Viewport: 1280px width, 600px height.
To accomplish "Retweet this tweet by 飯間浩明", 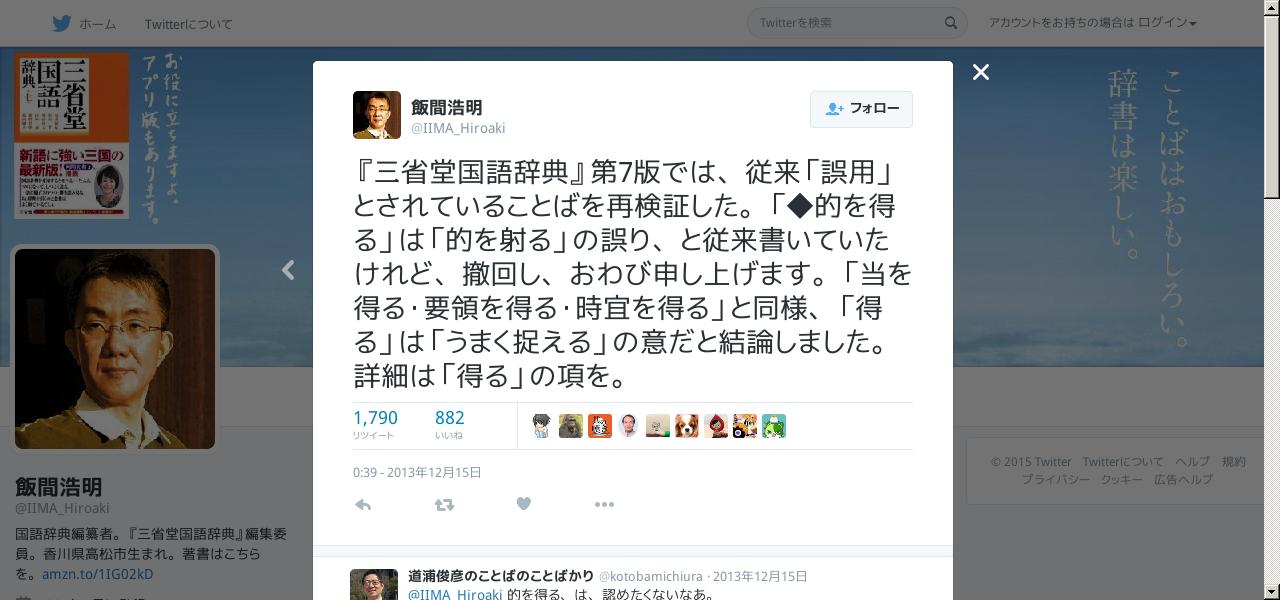I will pyautogui.click(x=444, y=505).
